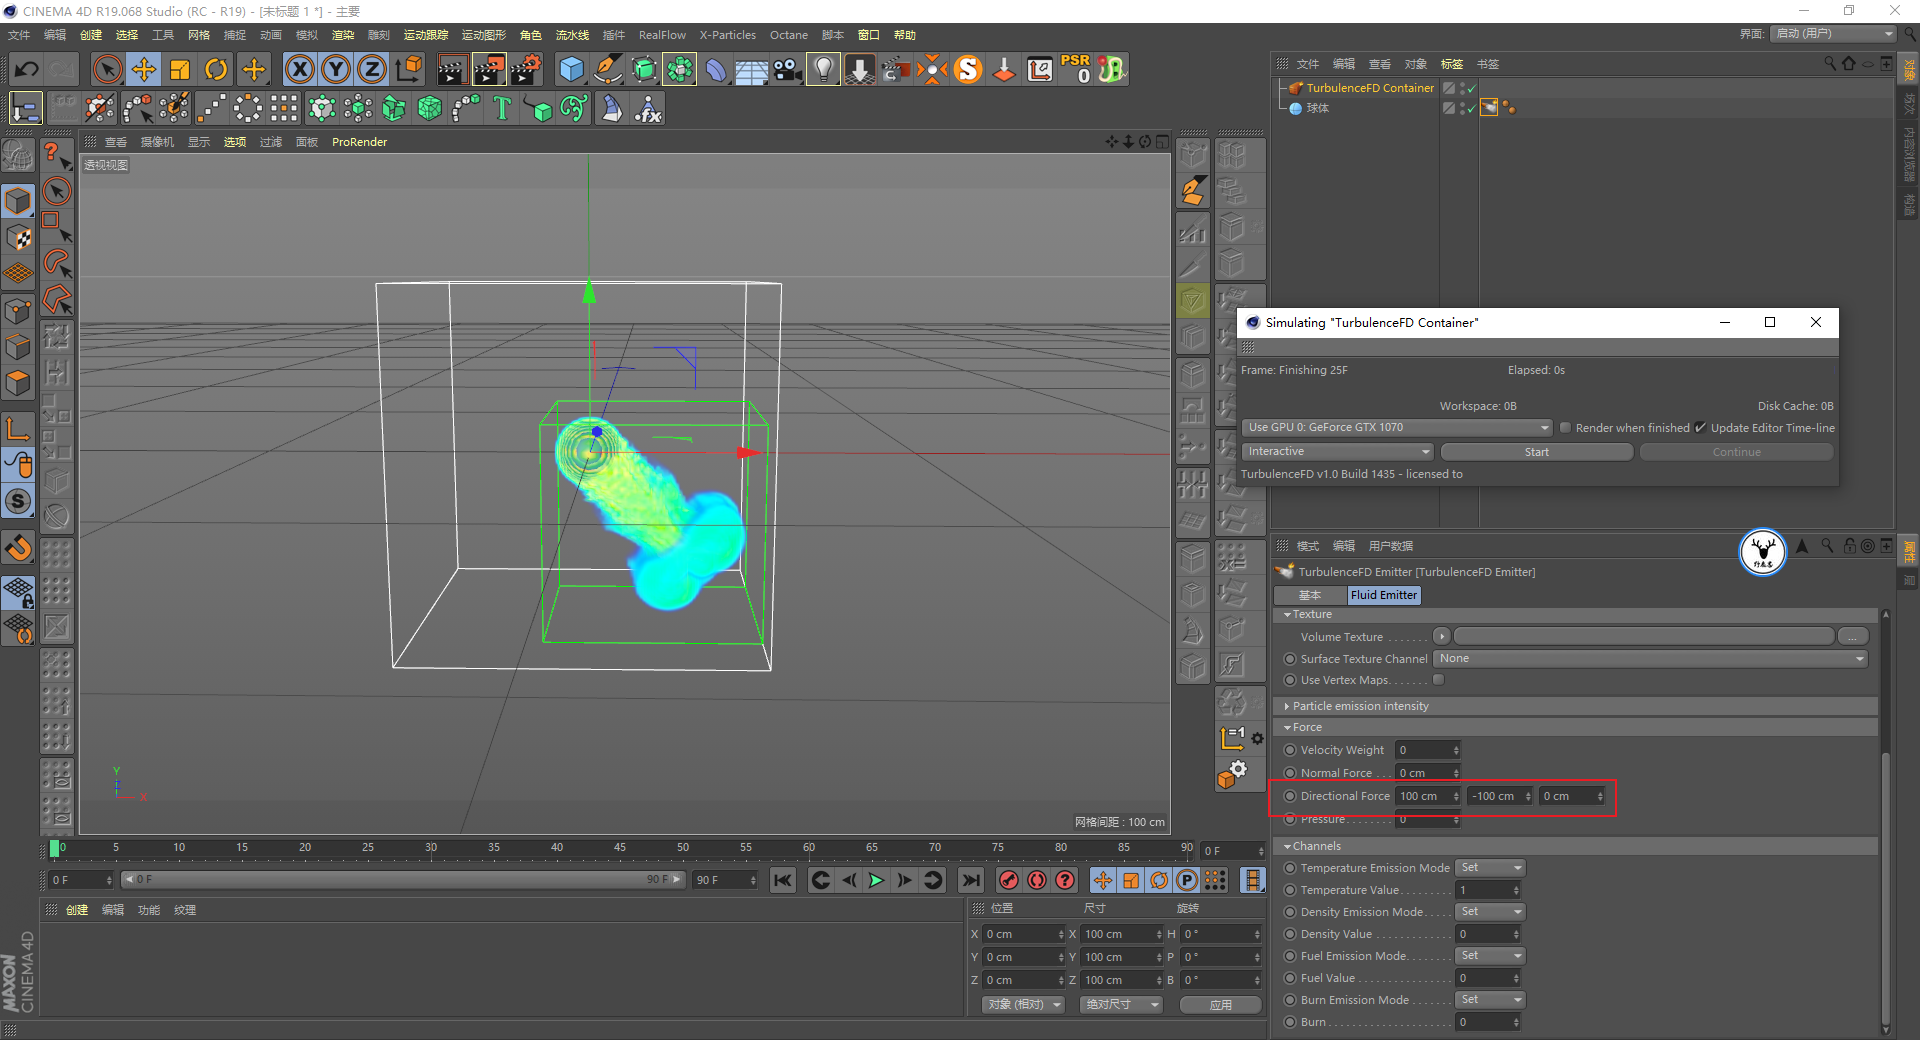Open the X-Particles menu
Screen dimensions: 1920x1040
(728, 35)
